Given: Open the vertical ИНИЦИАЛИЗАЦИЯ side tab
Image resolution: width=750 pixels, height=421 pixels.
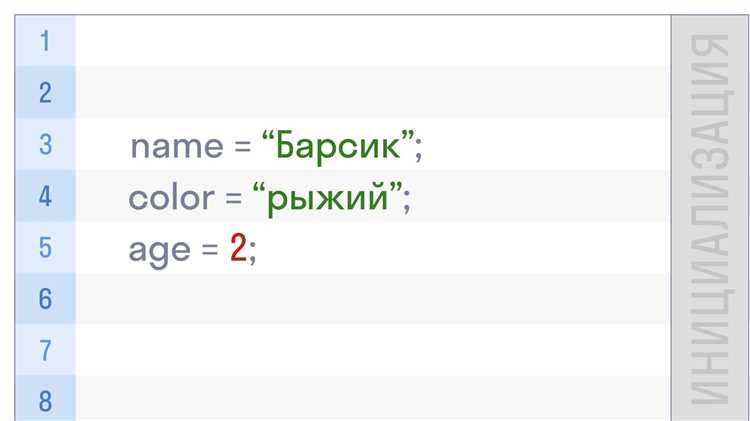Looking at the screenshot, I should click(x=710, y=218).
